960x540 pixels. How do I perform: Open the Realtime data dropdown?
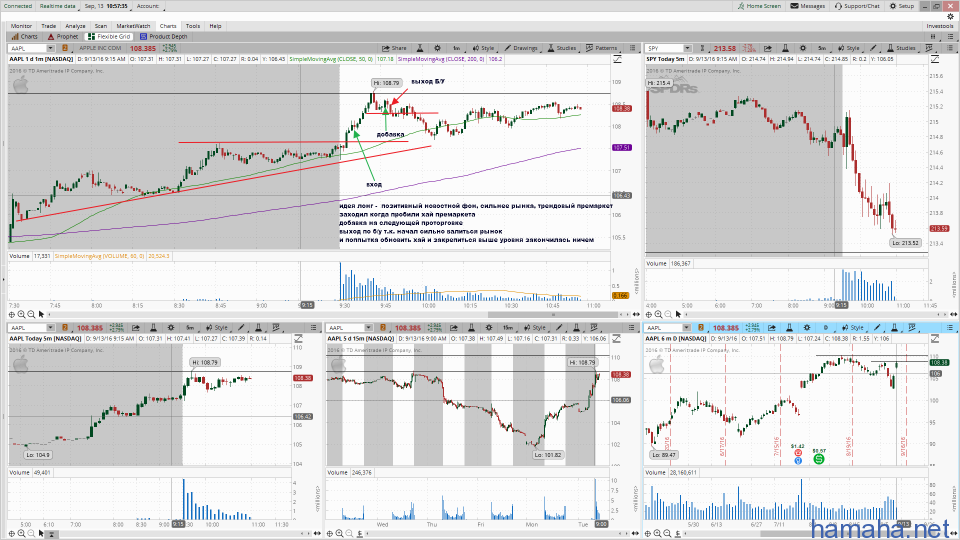tap(58, 6)
